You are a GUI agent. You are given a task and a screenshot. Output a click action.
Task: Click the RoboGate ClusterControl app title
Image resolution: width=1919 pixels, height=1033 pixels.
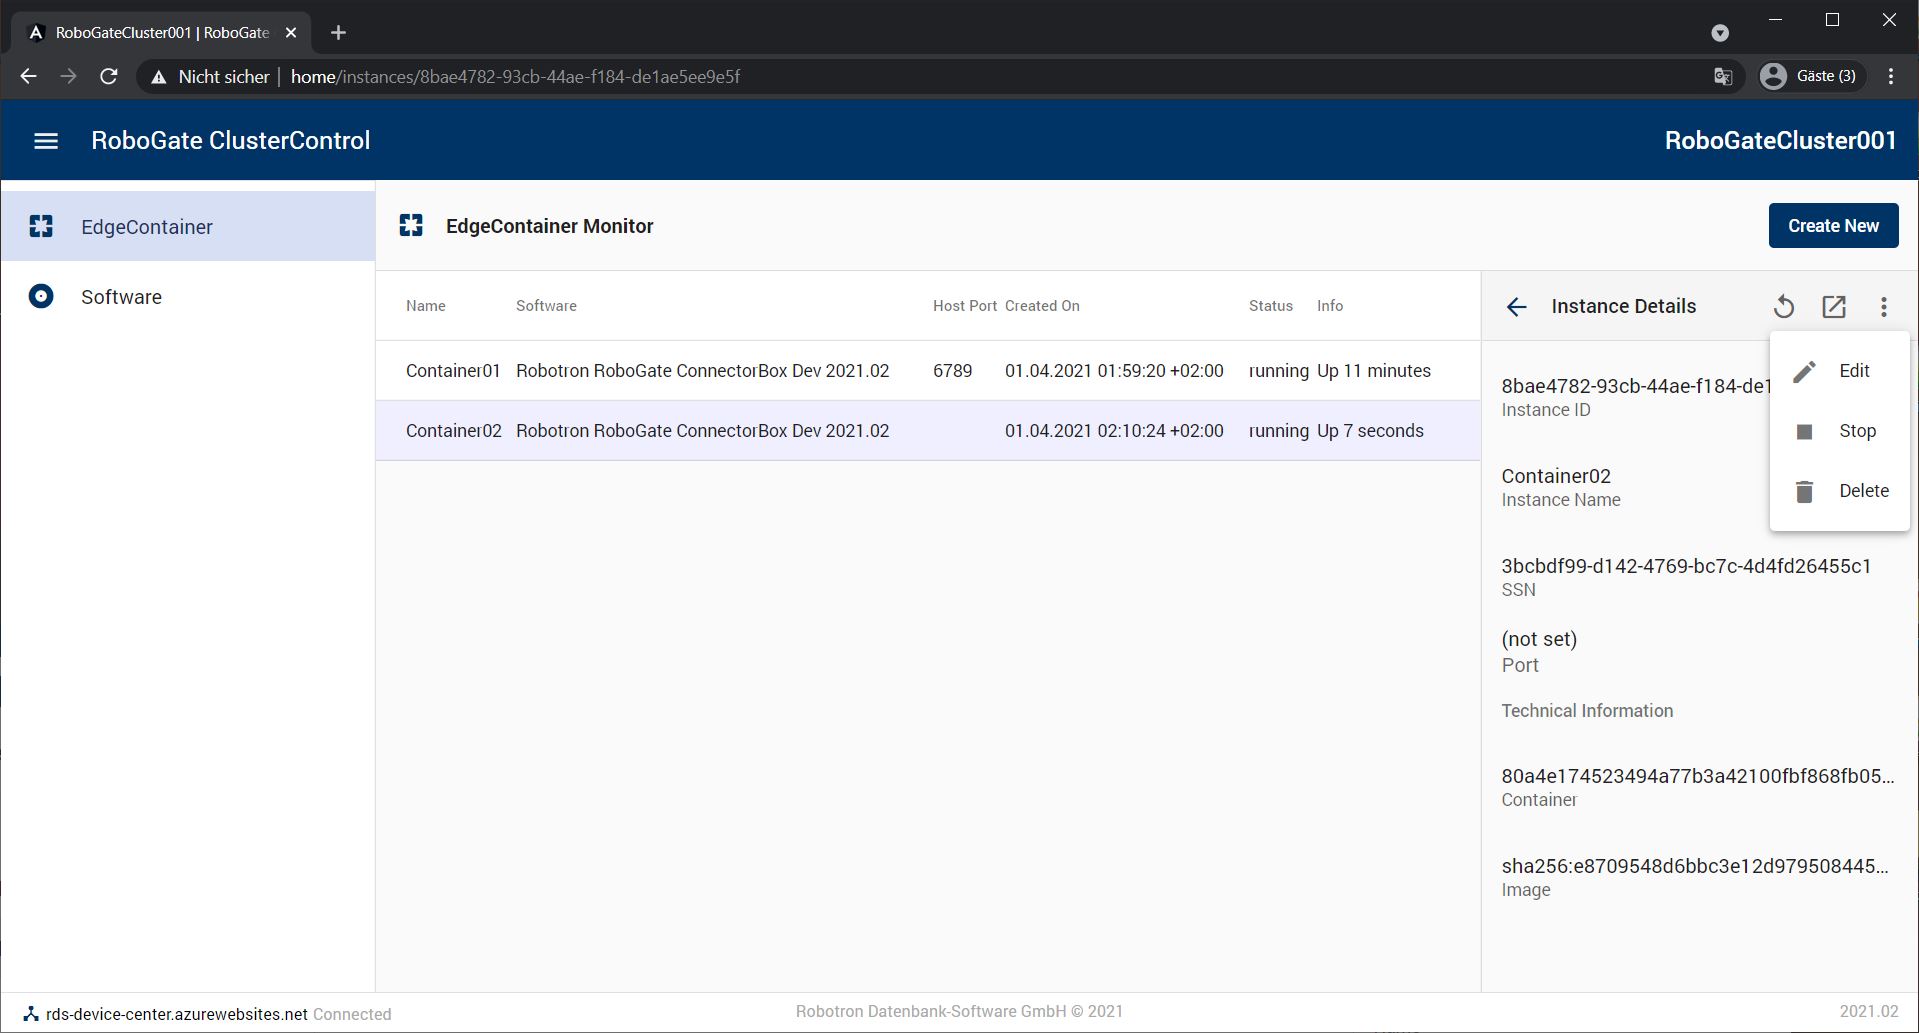point(230,141)
